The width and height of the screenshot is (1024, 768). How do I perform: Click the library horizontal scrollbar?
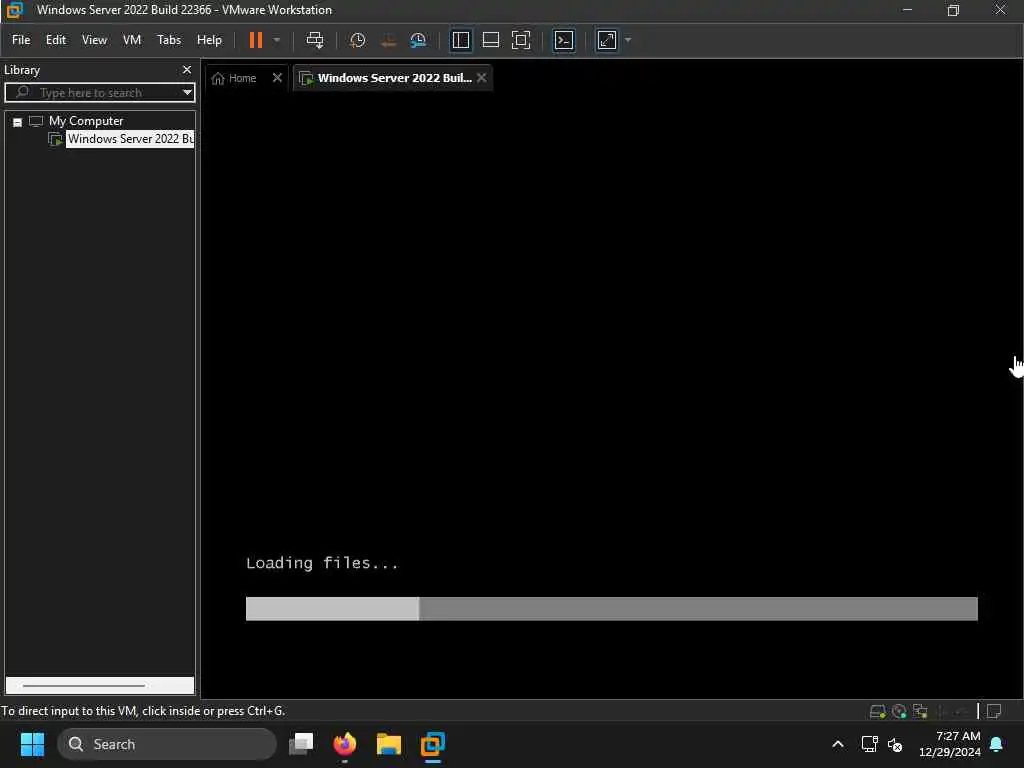(x=84, y=685)
